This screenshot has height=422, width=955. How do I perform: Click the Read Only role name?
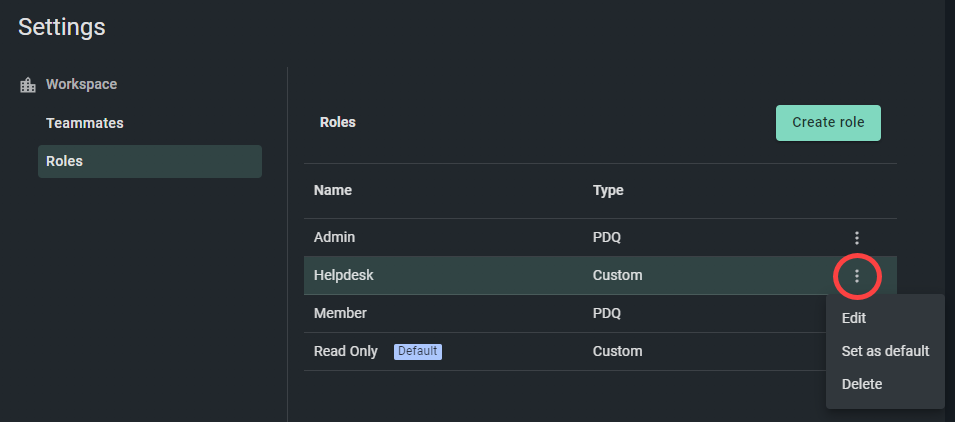(x=345, y=351)
